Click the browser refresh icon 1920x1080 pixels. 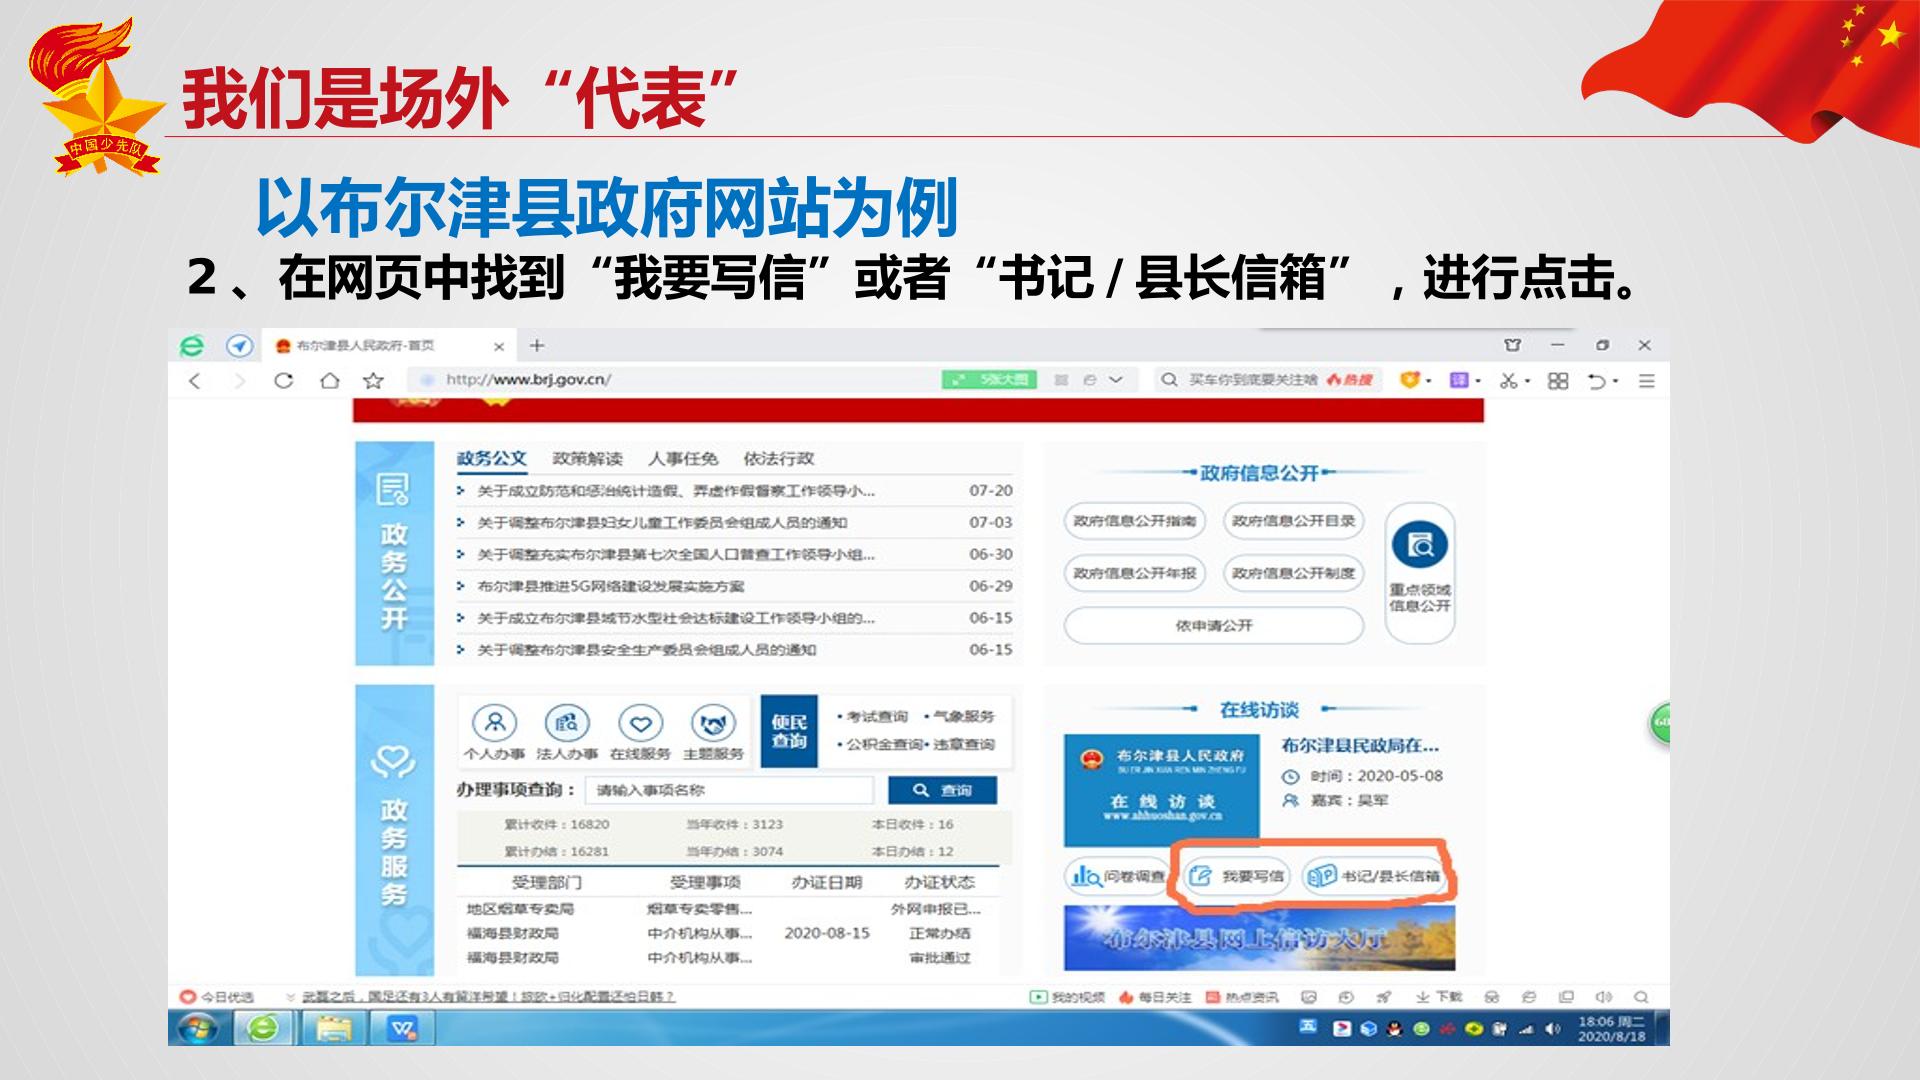(284, 380)
